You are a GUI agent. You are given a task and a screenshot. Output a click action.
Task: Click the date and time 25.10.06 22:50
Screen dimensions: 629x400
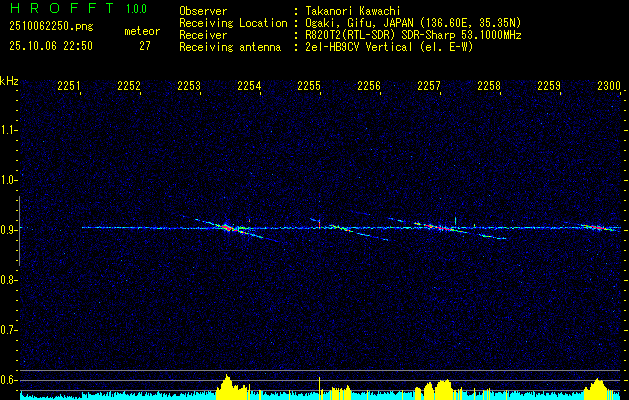(x=51, y=46)
